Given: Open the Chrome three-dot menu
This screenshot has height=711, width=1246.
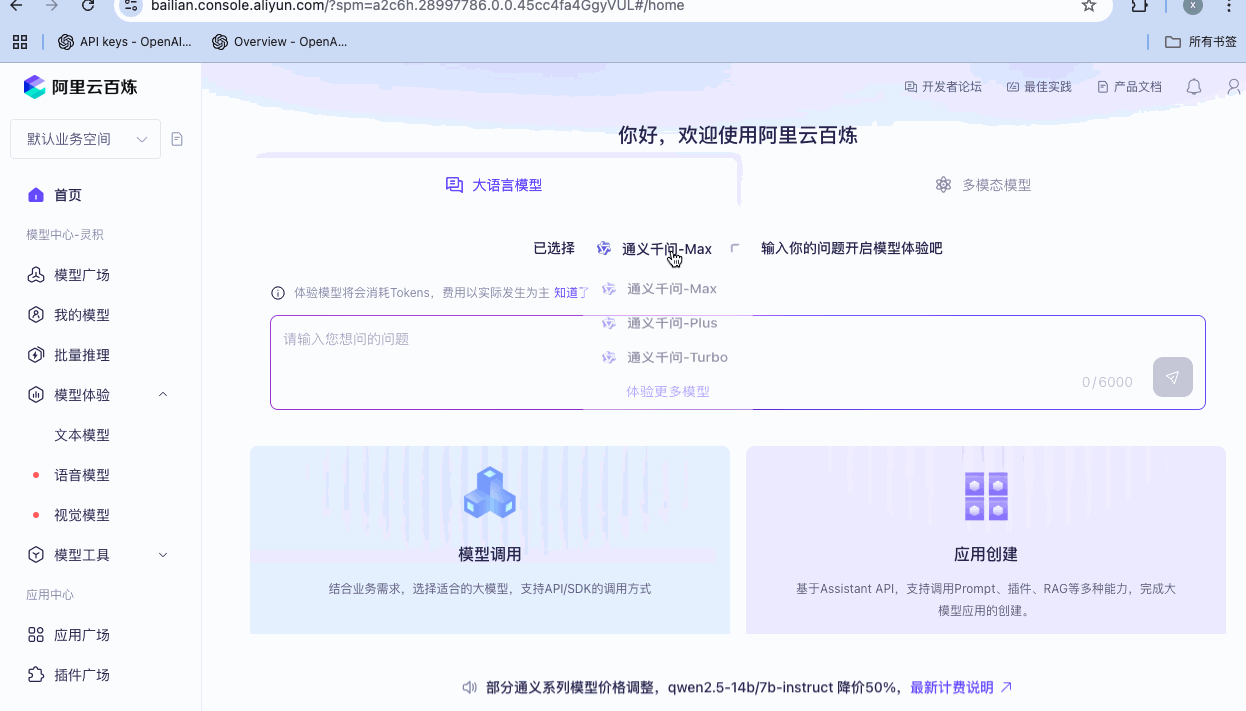Looking at the screenshot, I should pyautogui.click(x=1229, y=6).
